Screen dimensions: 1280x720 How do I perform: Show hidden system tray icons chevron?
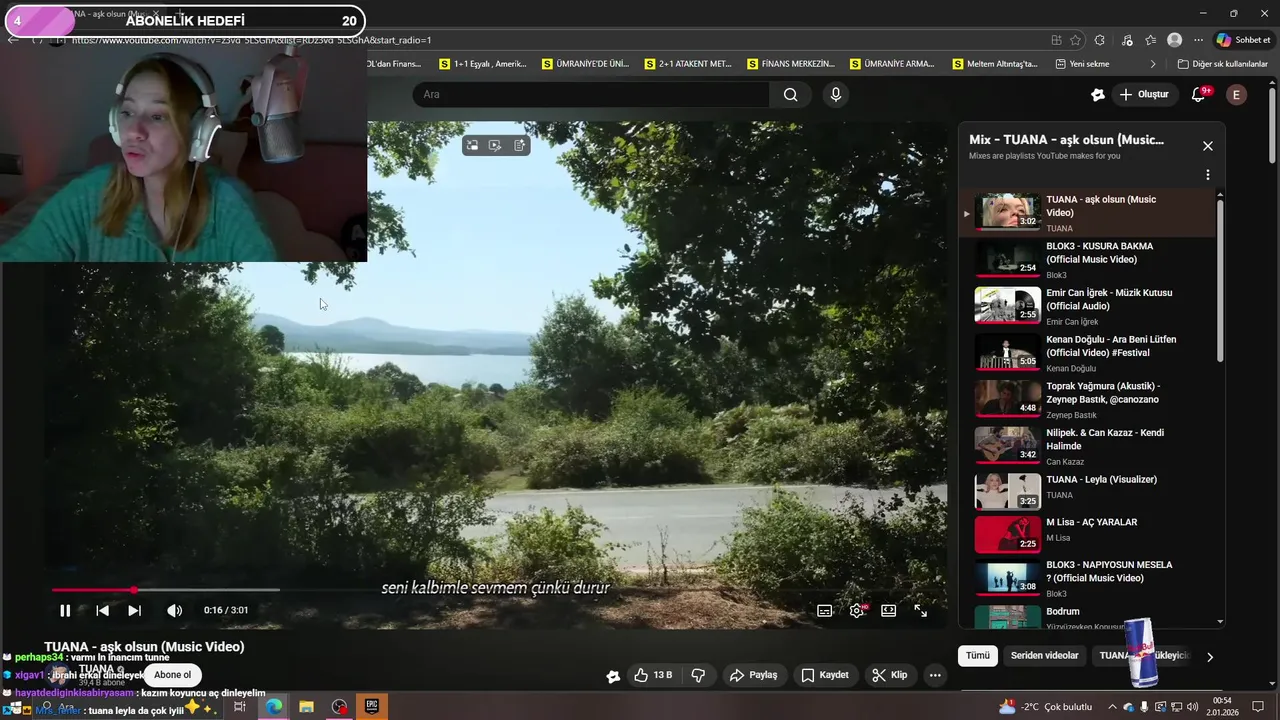coord(1111,707)
